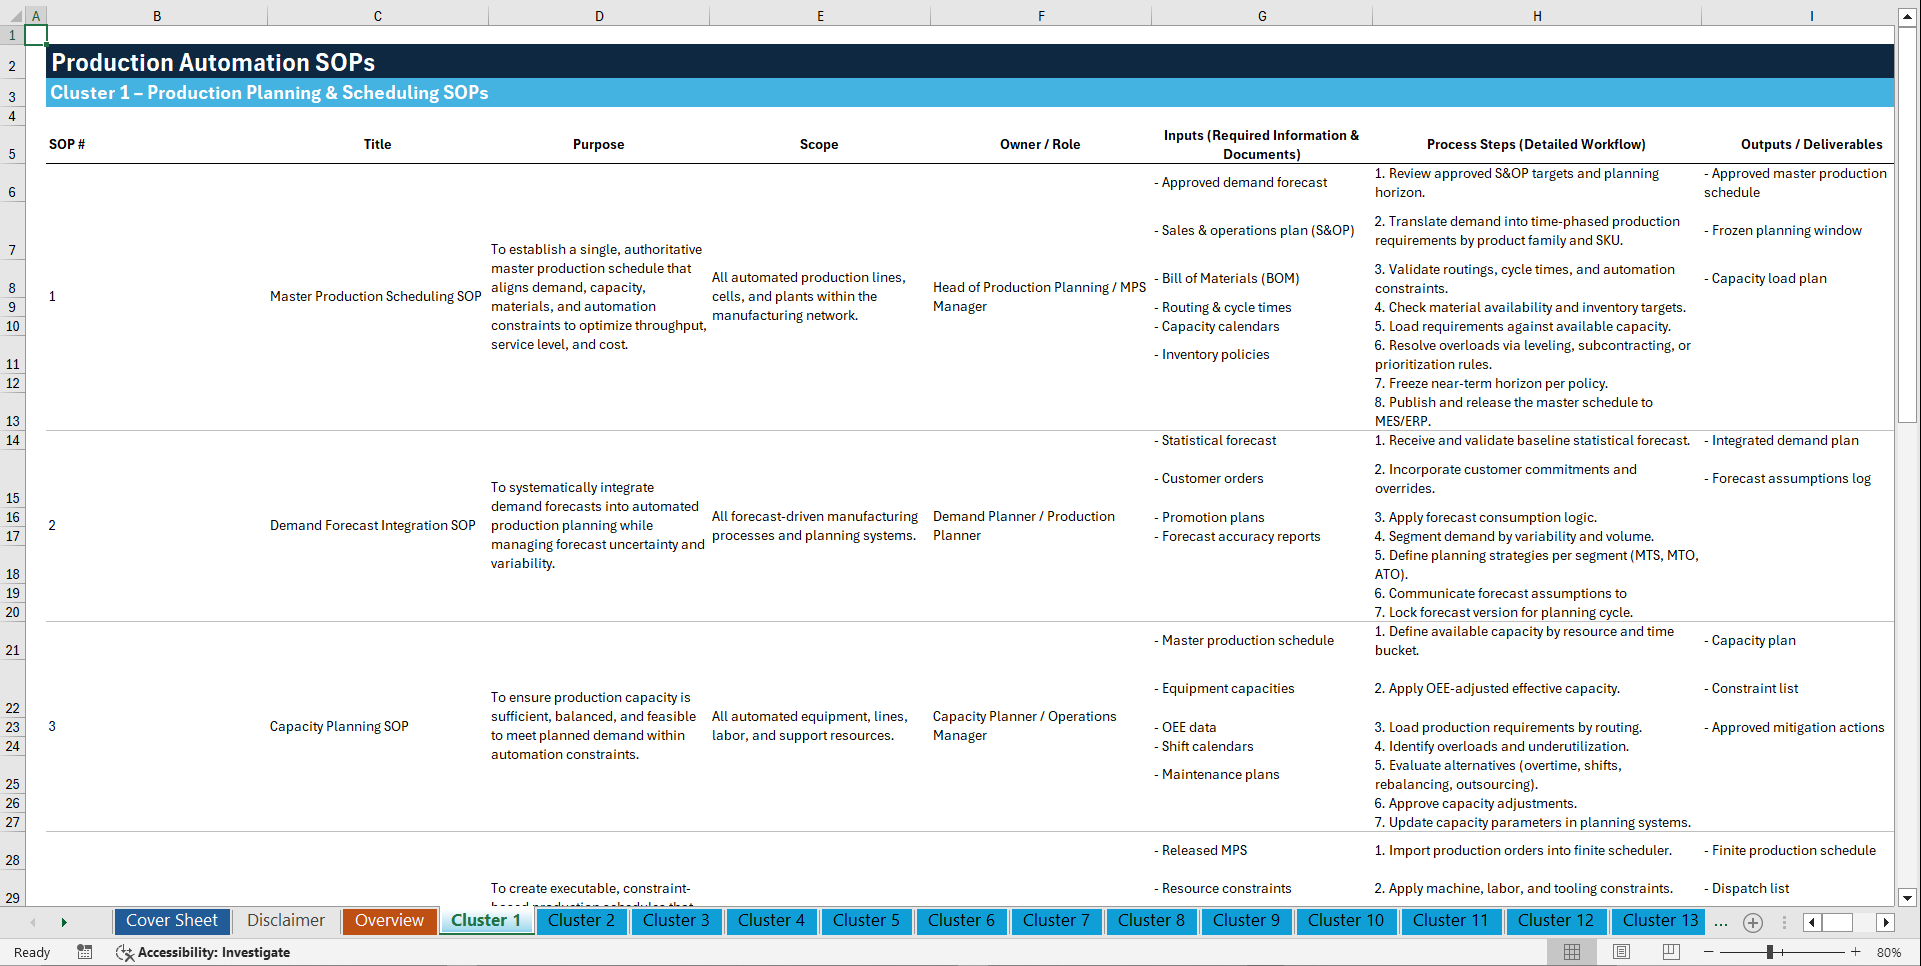This screenshot has height=966, width=1921.
Task: Open Page Break Preview icon
Action: coord(1670,951)
